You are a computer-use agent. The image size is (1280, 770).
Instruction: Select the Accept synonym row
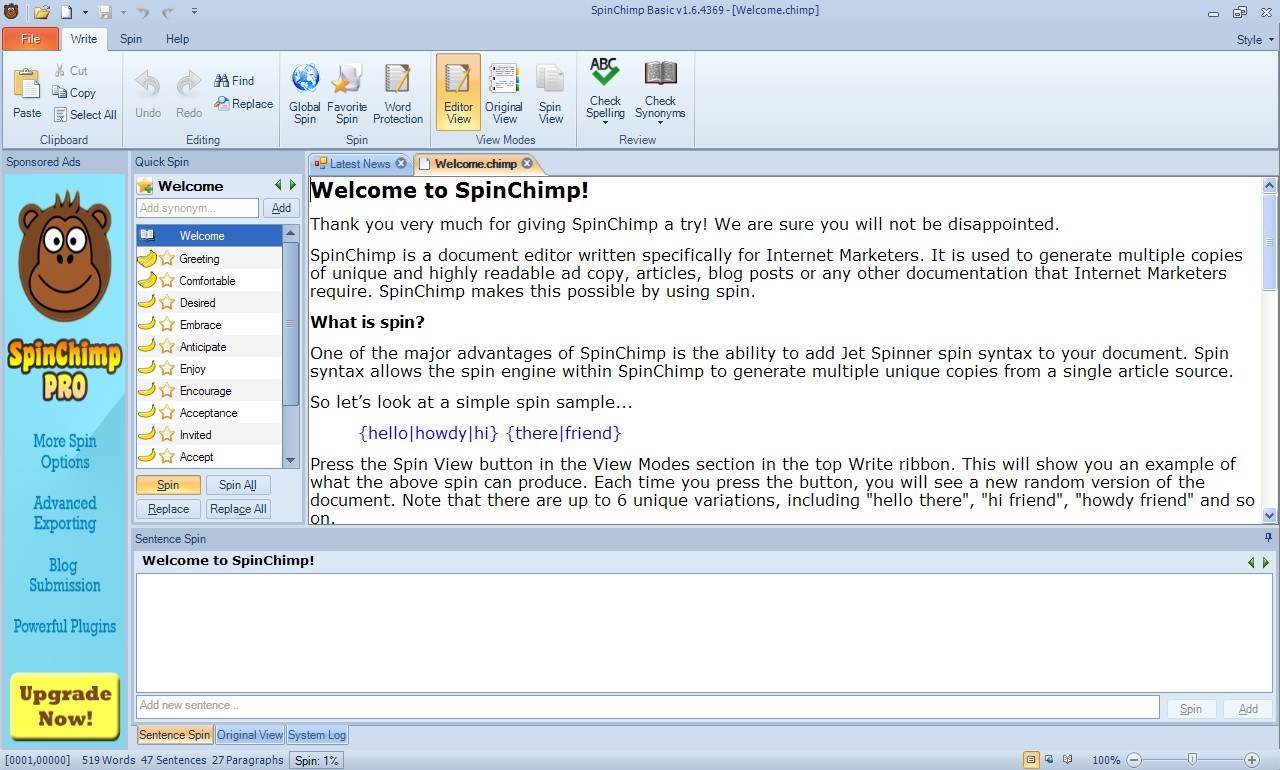209,457
